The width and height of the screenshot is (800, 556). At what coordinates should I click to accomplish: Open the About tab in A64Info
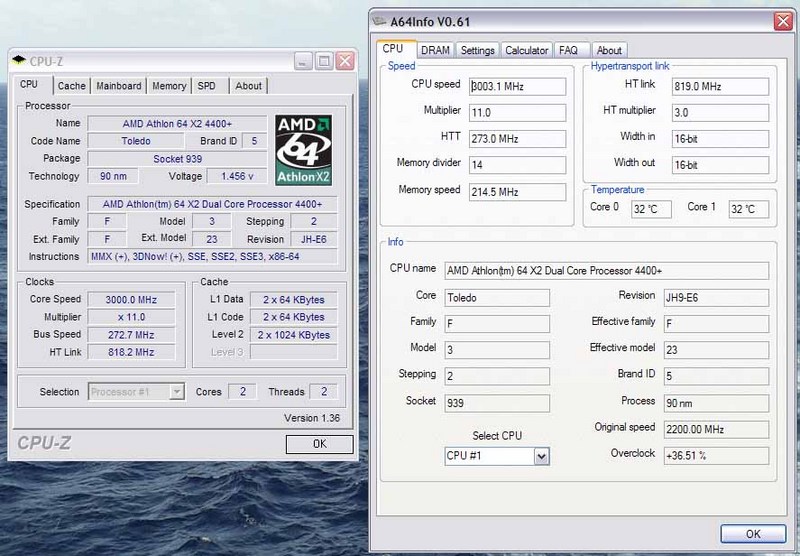[609, 50]
